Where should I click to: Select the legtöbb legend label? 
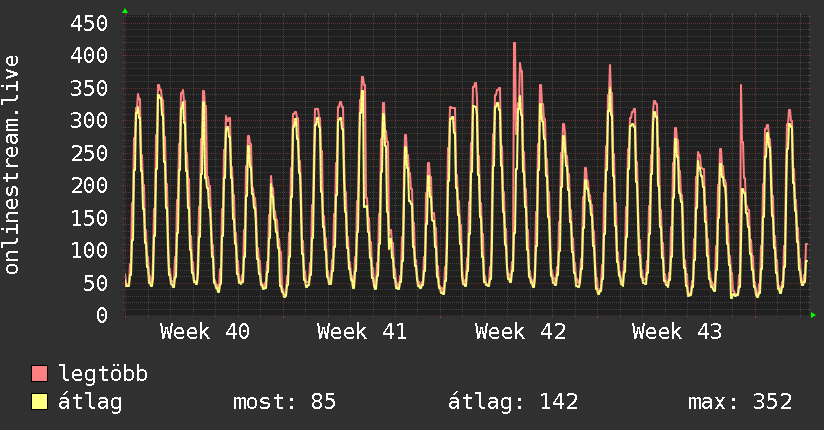pos(103,373)
